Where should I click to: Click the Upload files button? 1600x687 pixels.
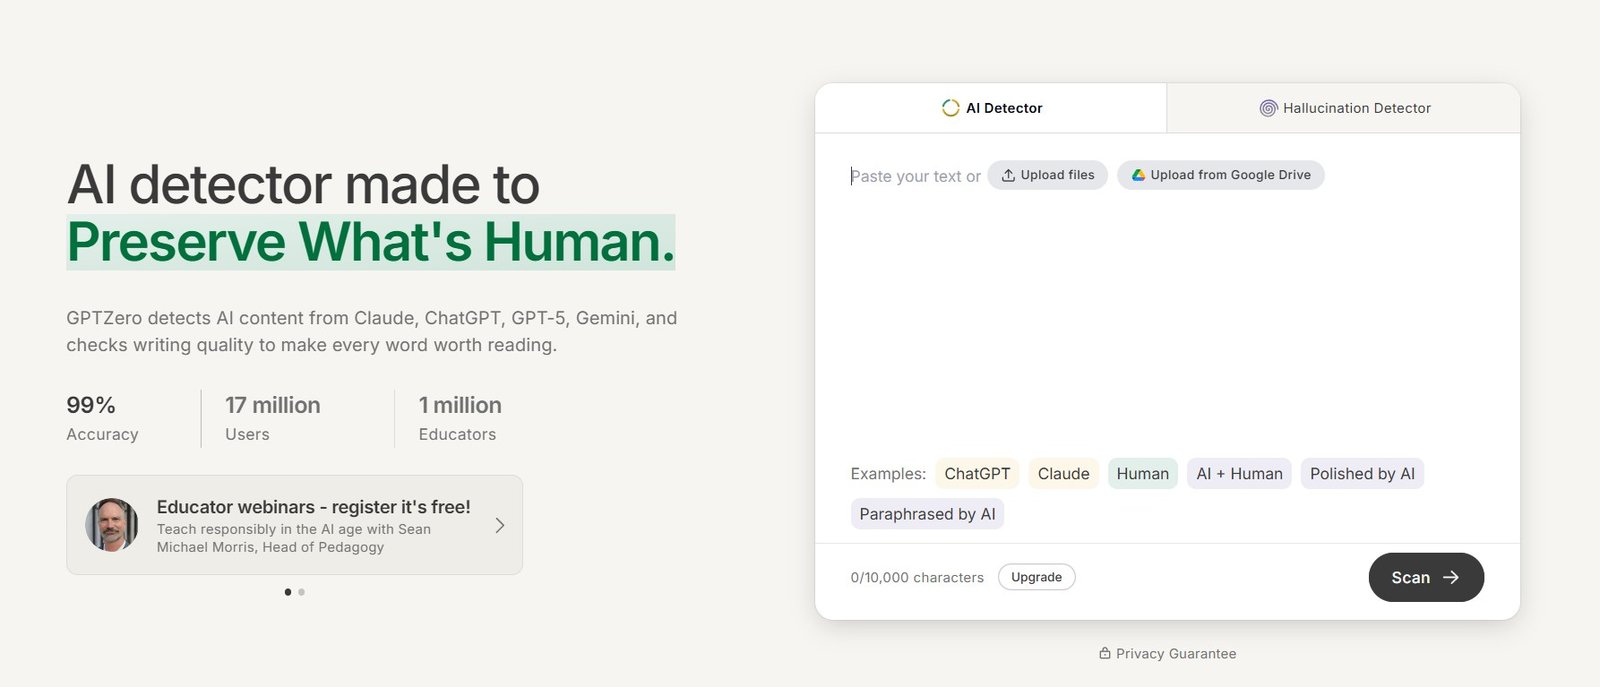(1047, 175)
